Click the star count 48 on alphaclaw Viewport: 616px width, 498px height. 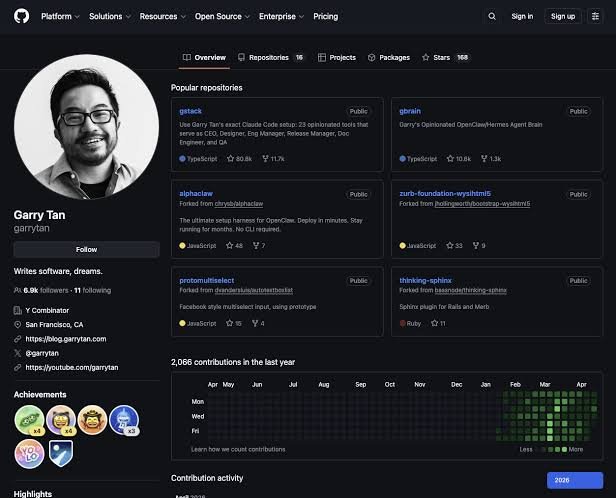tap(234, 245)
